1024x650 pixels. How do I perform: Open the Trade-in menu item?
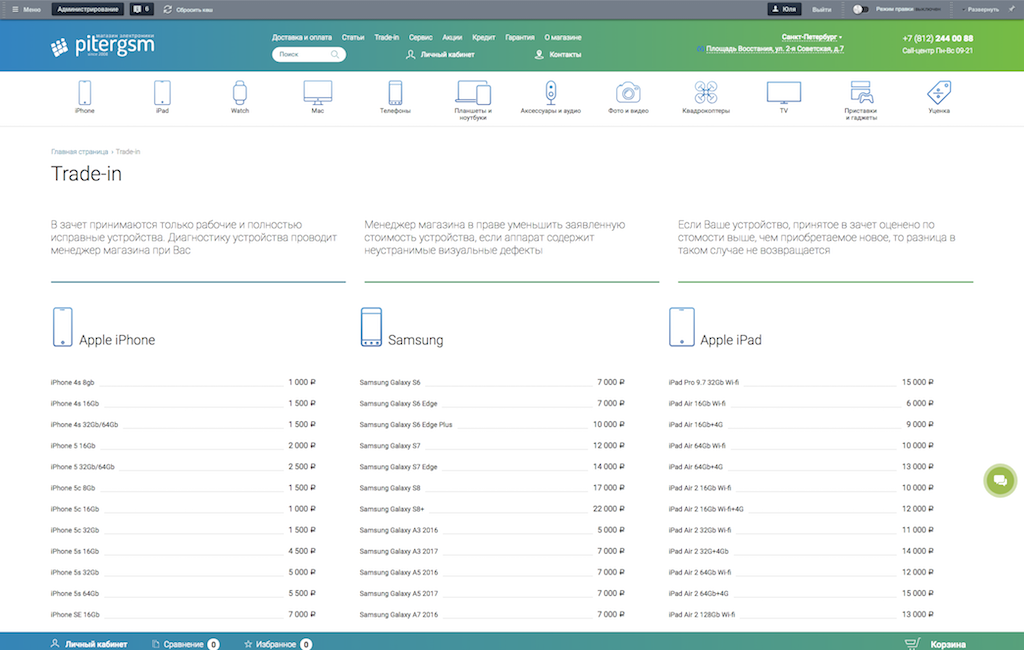[x=387, y=38]
